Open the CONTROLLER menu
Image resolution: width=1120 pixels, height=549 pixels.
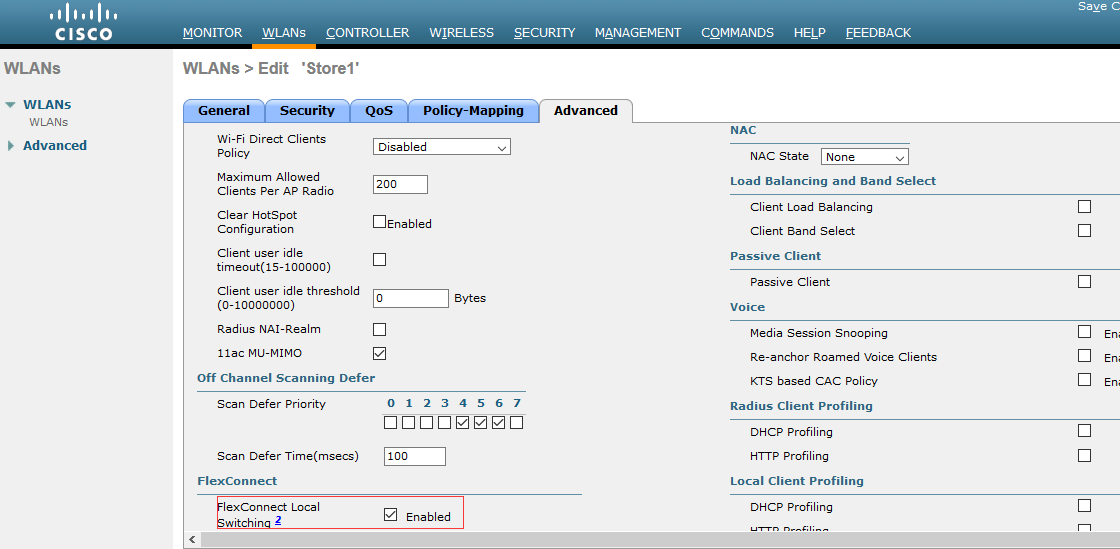[x=367, y=33]
